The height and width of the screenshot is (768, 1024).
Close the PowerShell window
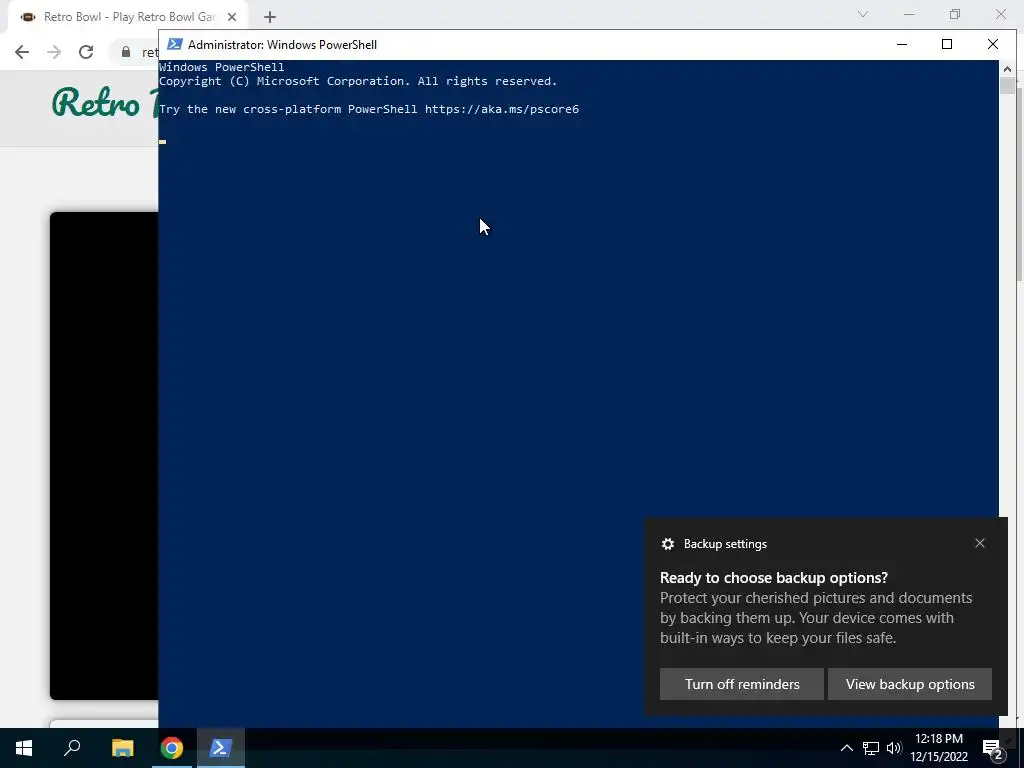click(993, 44)
